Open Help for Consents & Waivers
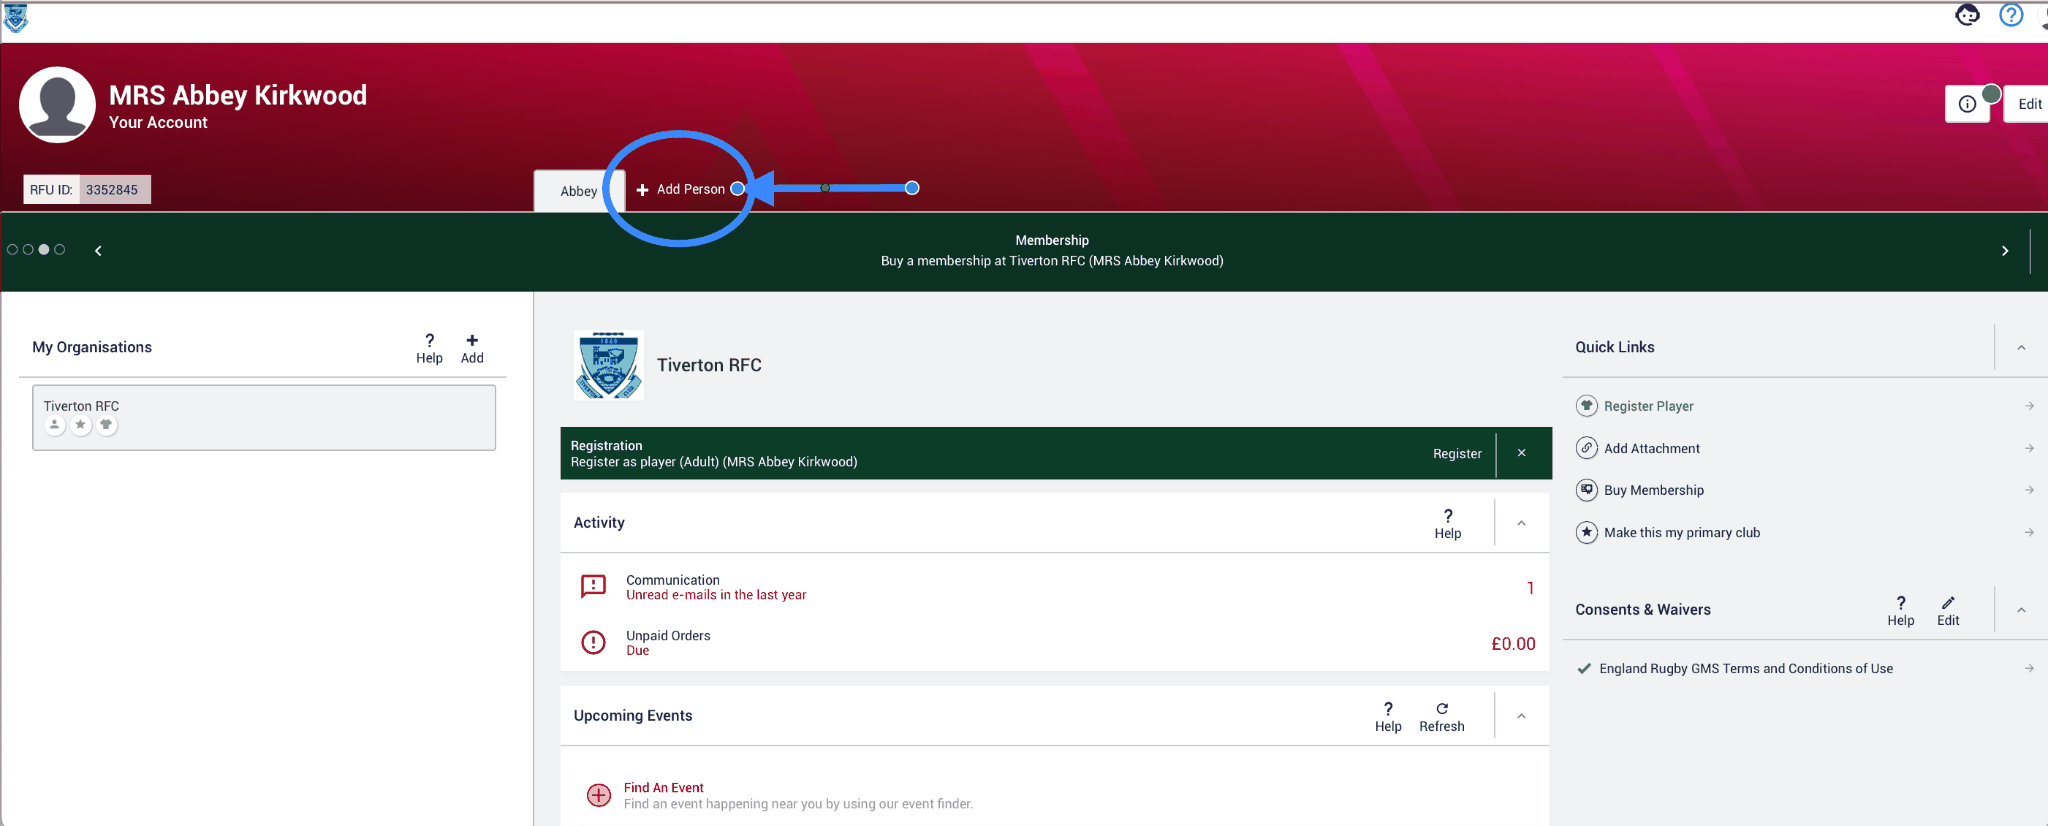Viewport: 2048px width, 826px height. pos(1901,611)
